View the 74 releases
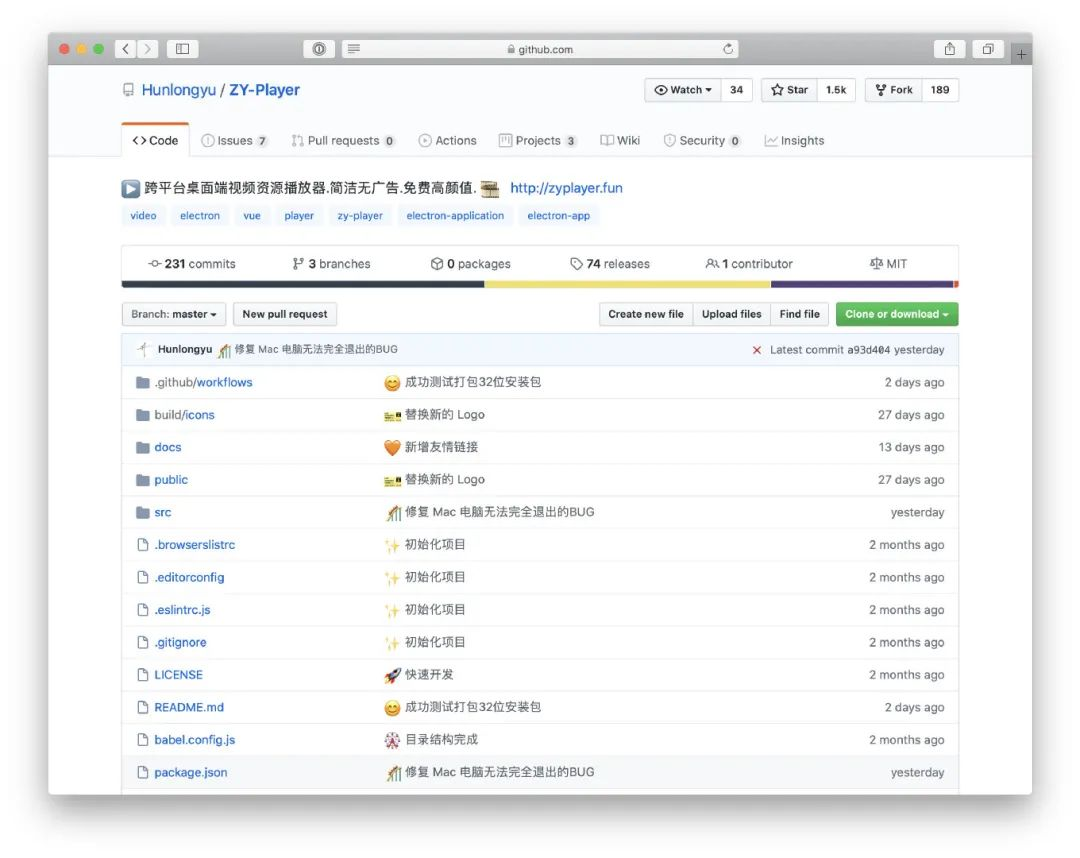This screenshot has height=858, width=1080. pyautogui.click(x=610, y=264)
